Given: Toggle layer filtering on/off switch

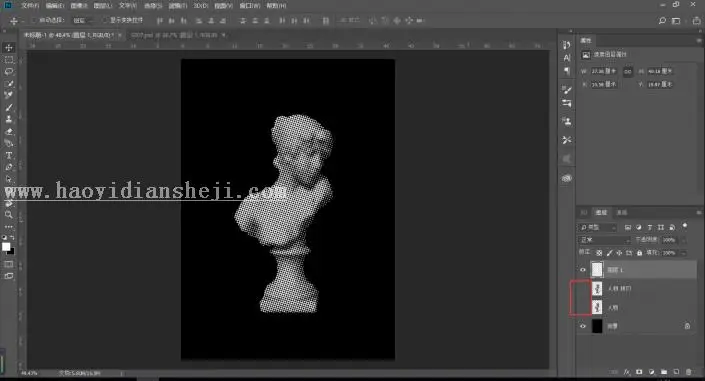Looking at the screenshot, I should (685, 225).
